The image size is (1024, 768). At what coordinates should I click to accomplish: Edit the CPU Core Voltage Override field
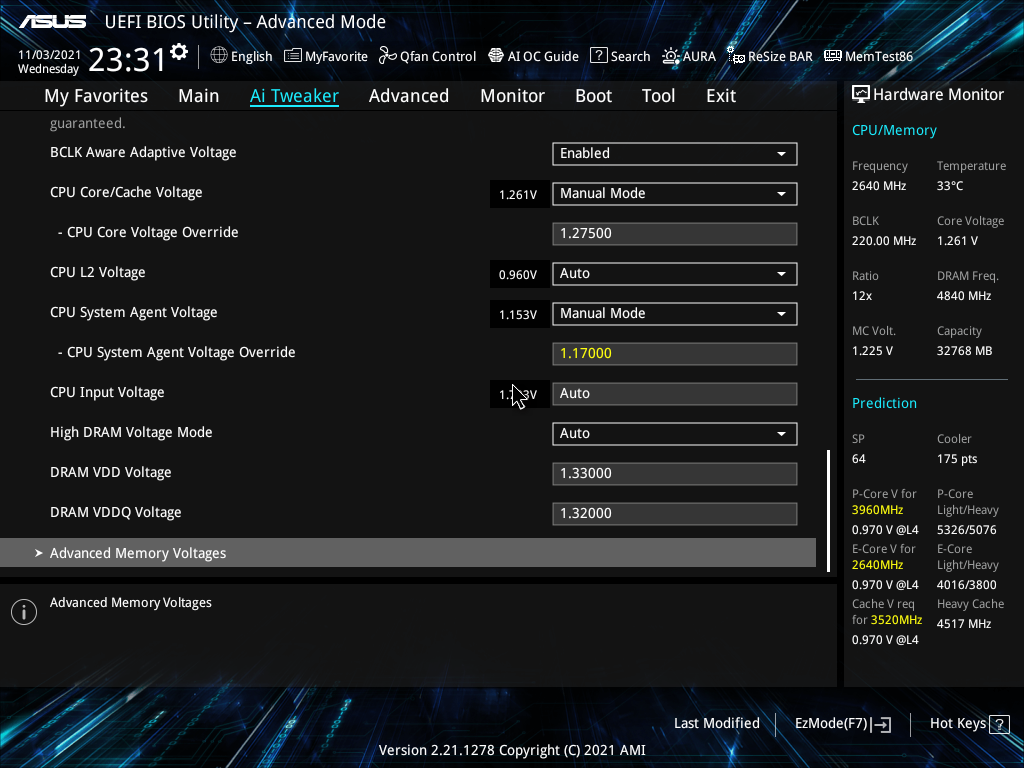pyautogui.click(x=675, y=234)
